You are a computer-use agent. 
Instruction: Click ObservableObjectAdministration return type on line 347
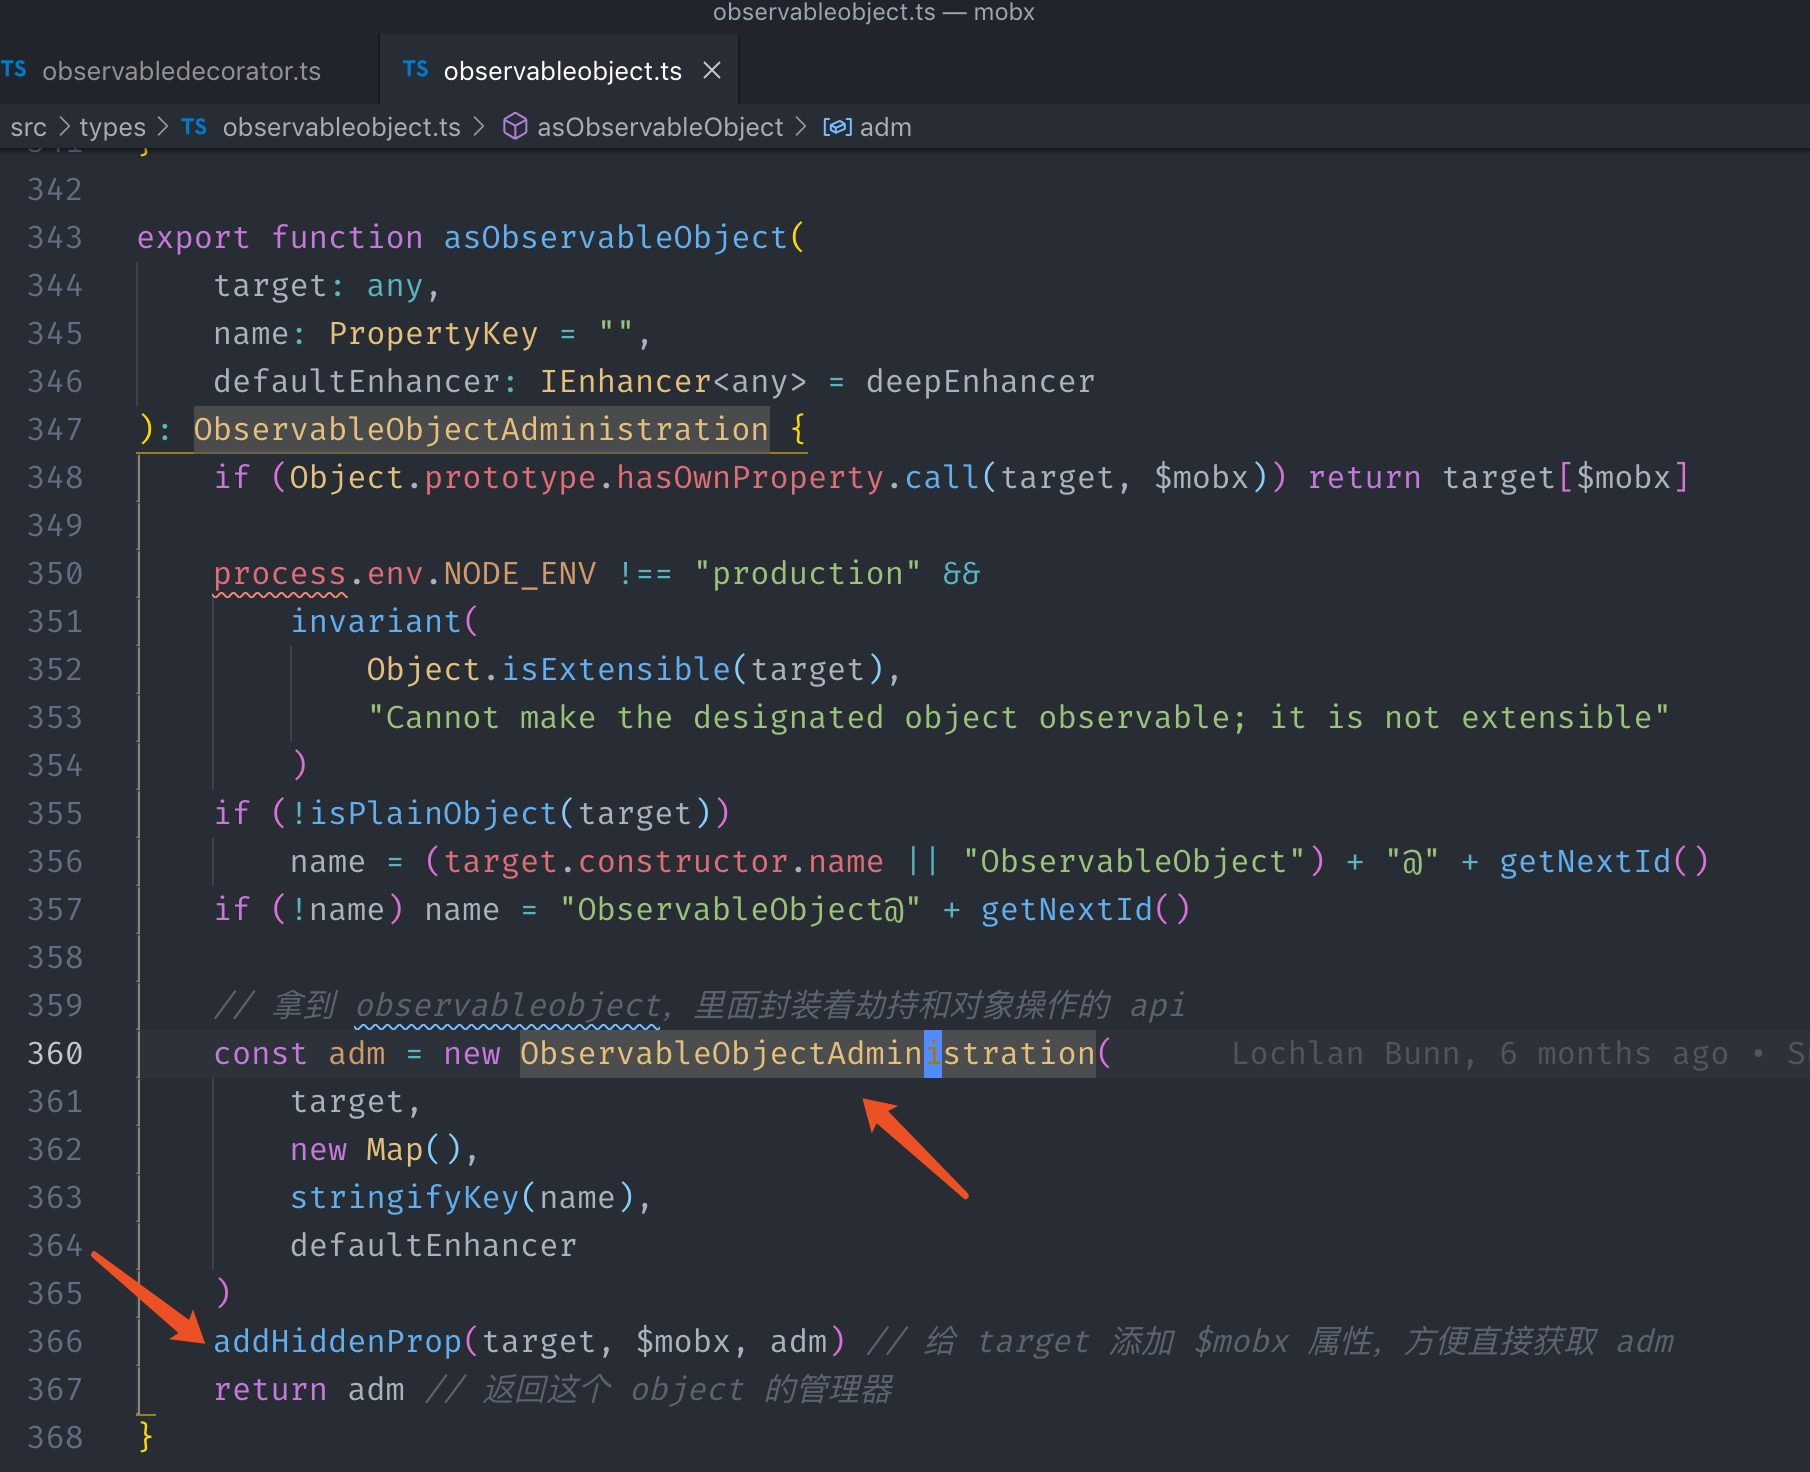click(x=481, y=430)
